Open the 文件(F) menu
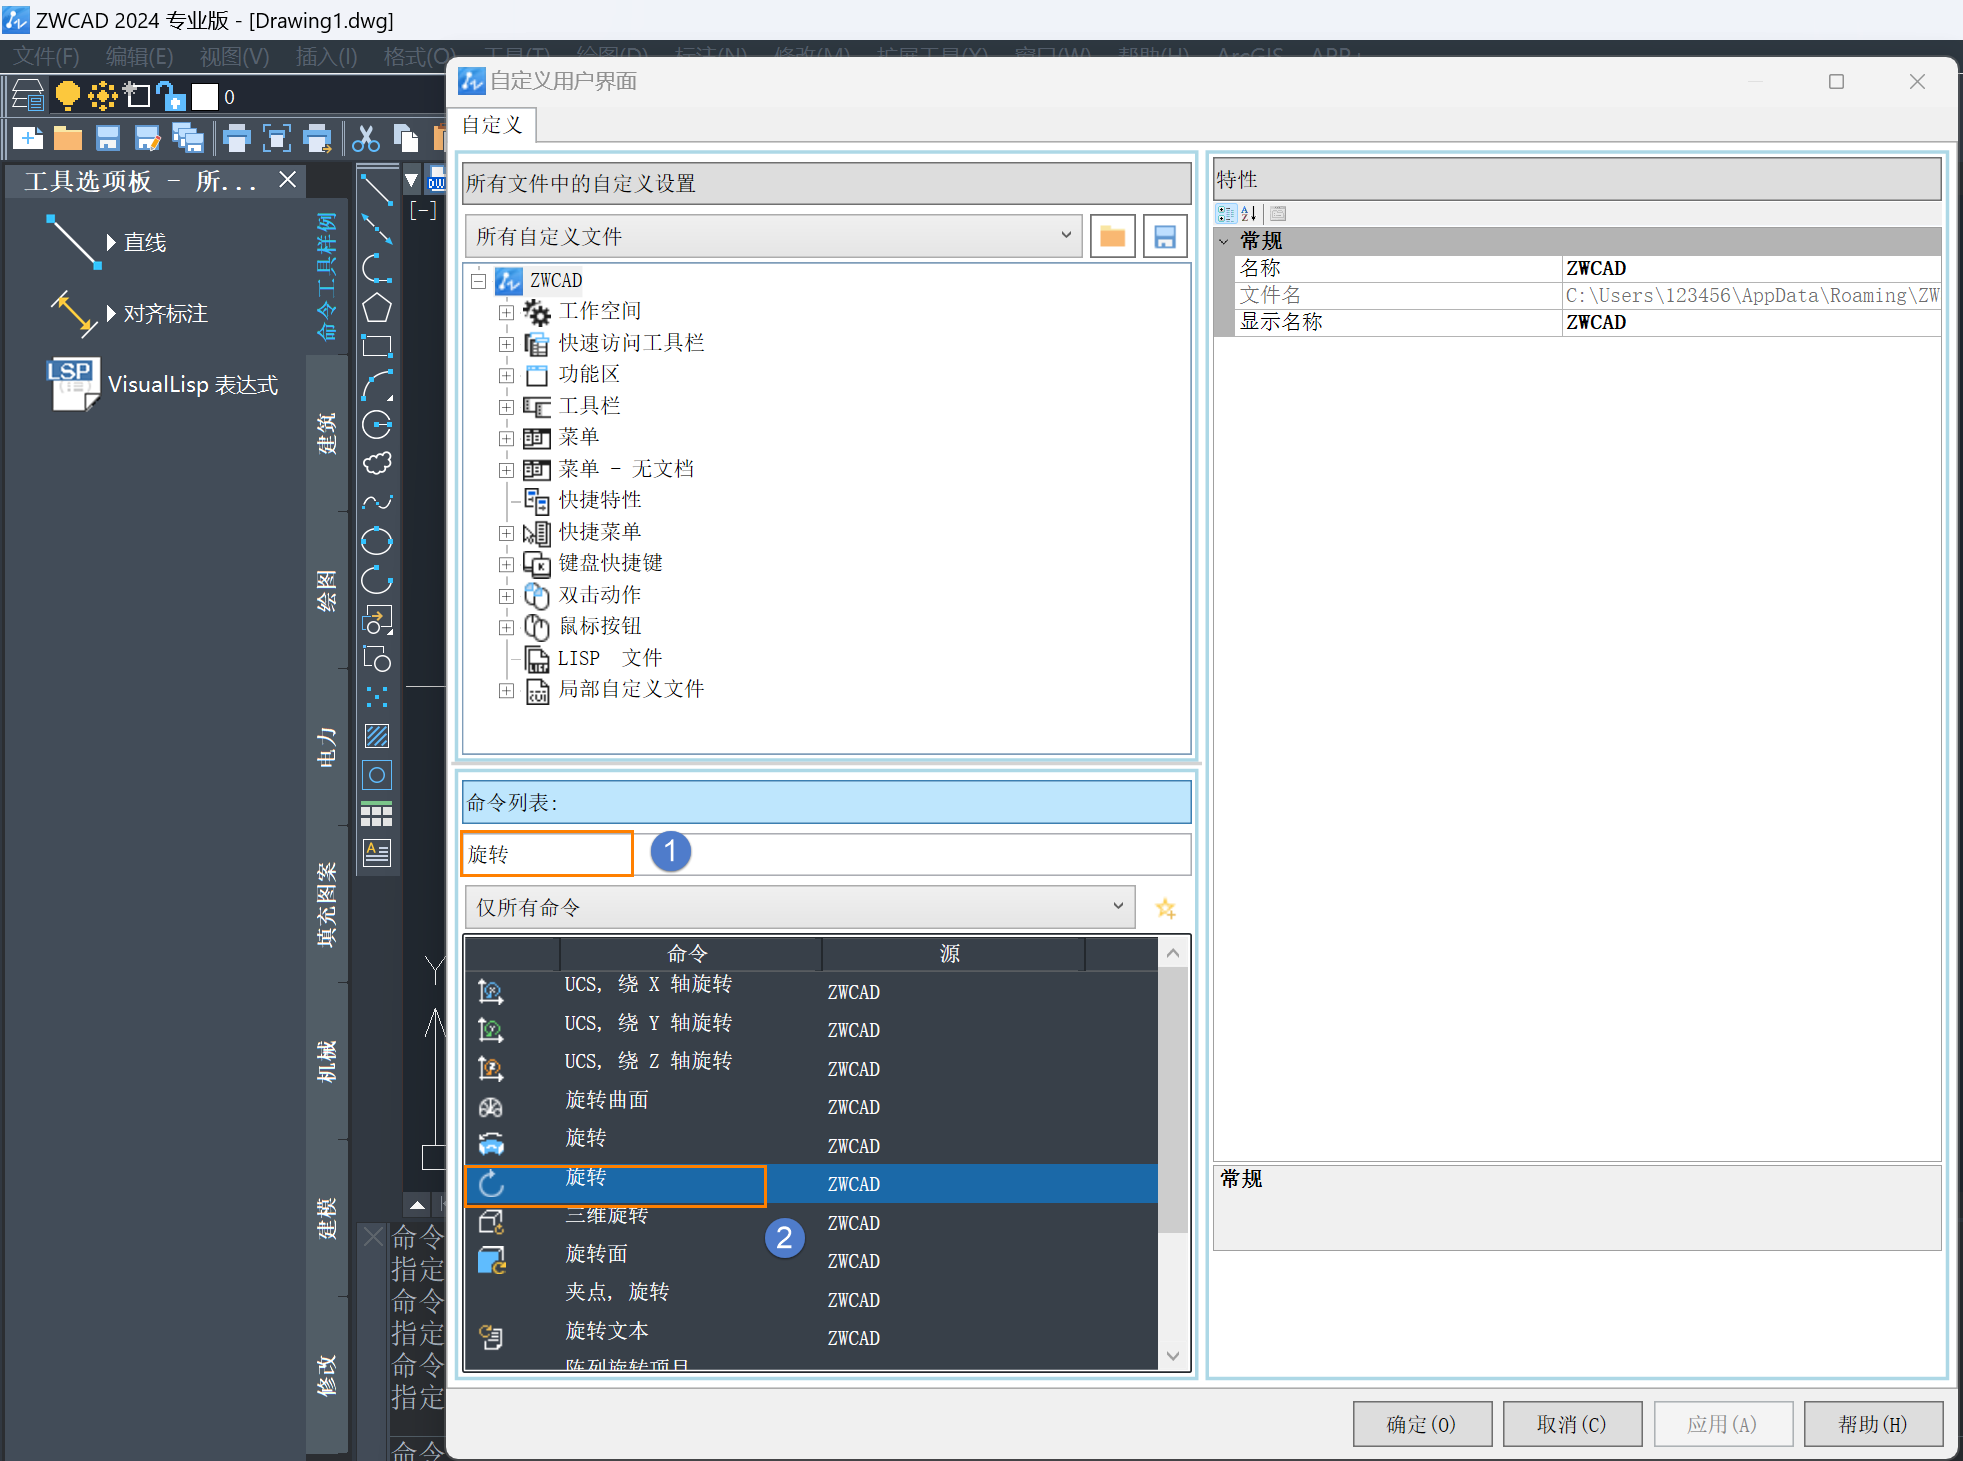1963x1461 pixels. pyautogui.click(x=46, y=56)
